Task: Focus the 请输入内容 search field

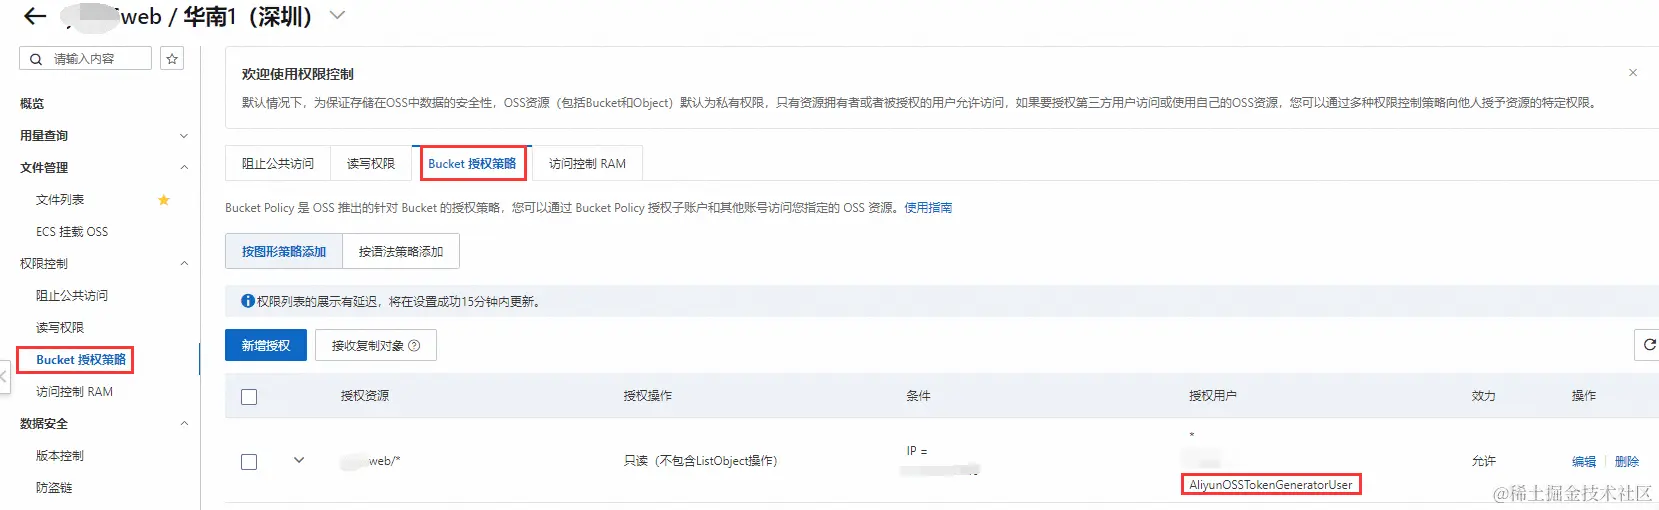Action: tap(85, 59)
